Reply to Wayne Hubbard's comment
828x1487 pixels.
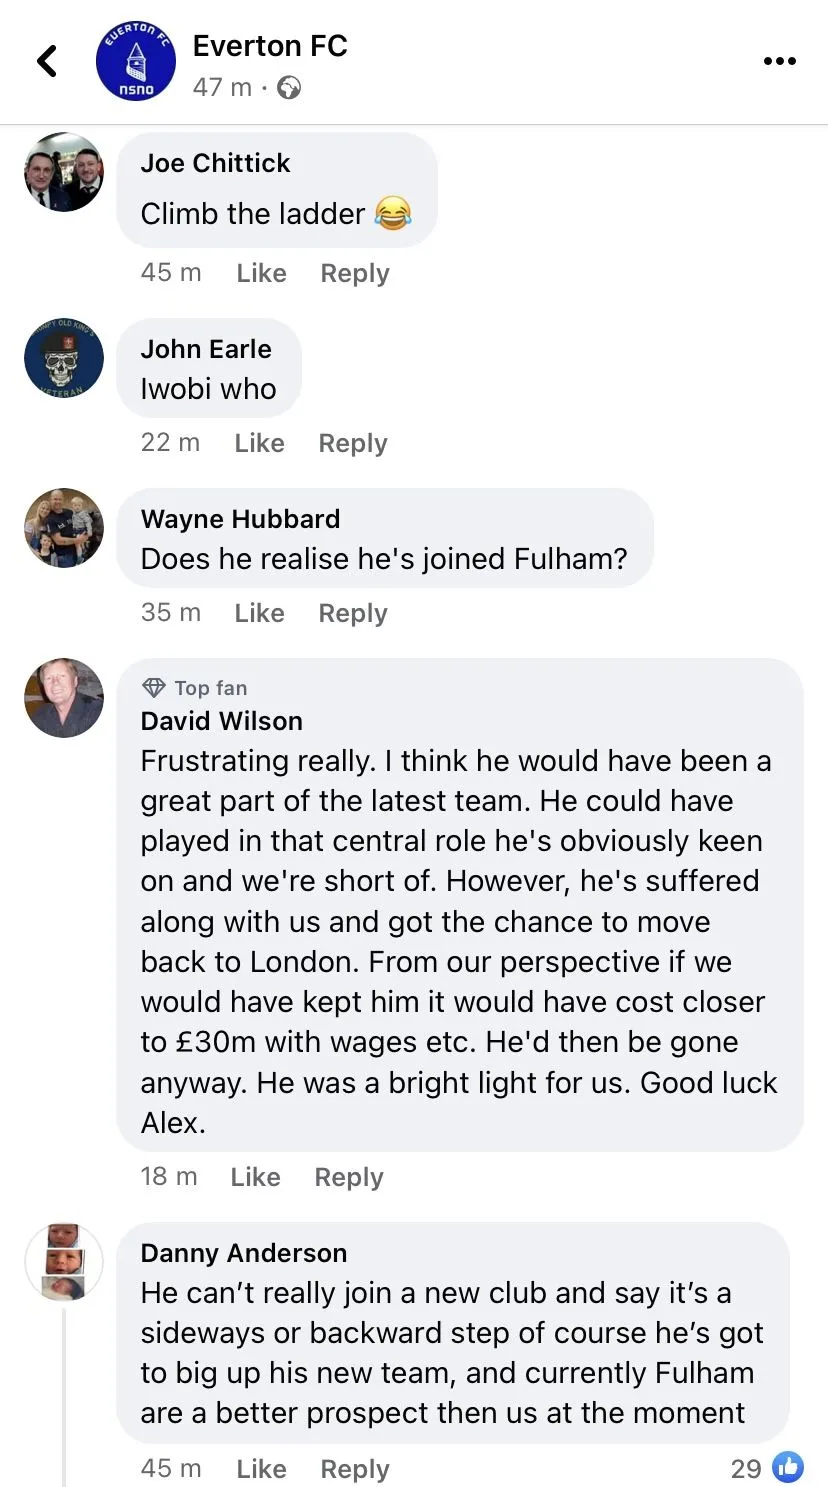352,613
